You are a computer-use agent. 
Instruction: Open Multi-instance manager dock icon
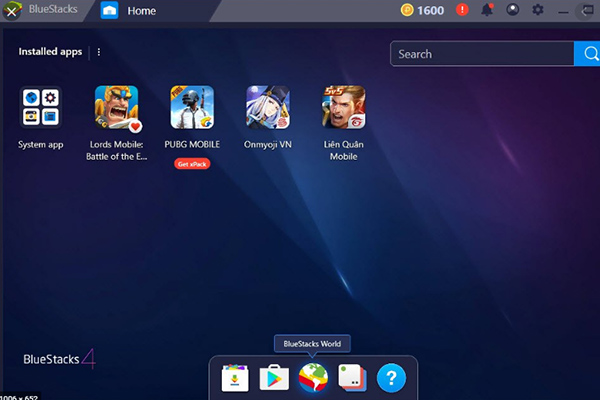tap(352, 378)
